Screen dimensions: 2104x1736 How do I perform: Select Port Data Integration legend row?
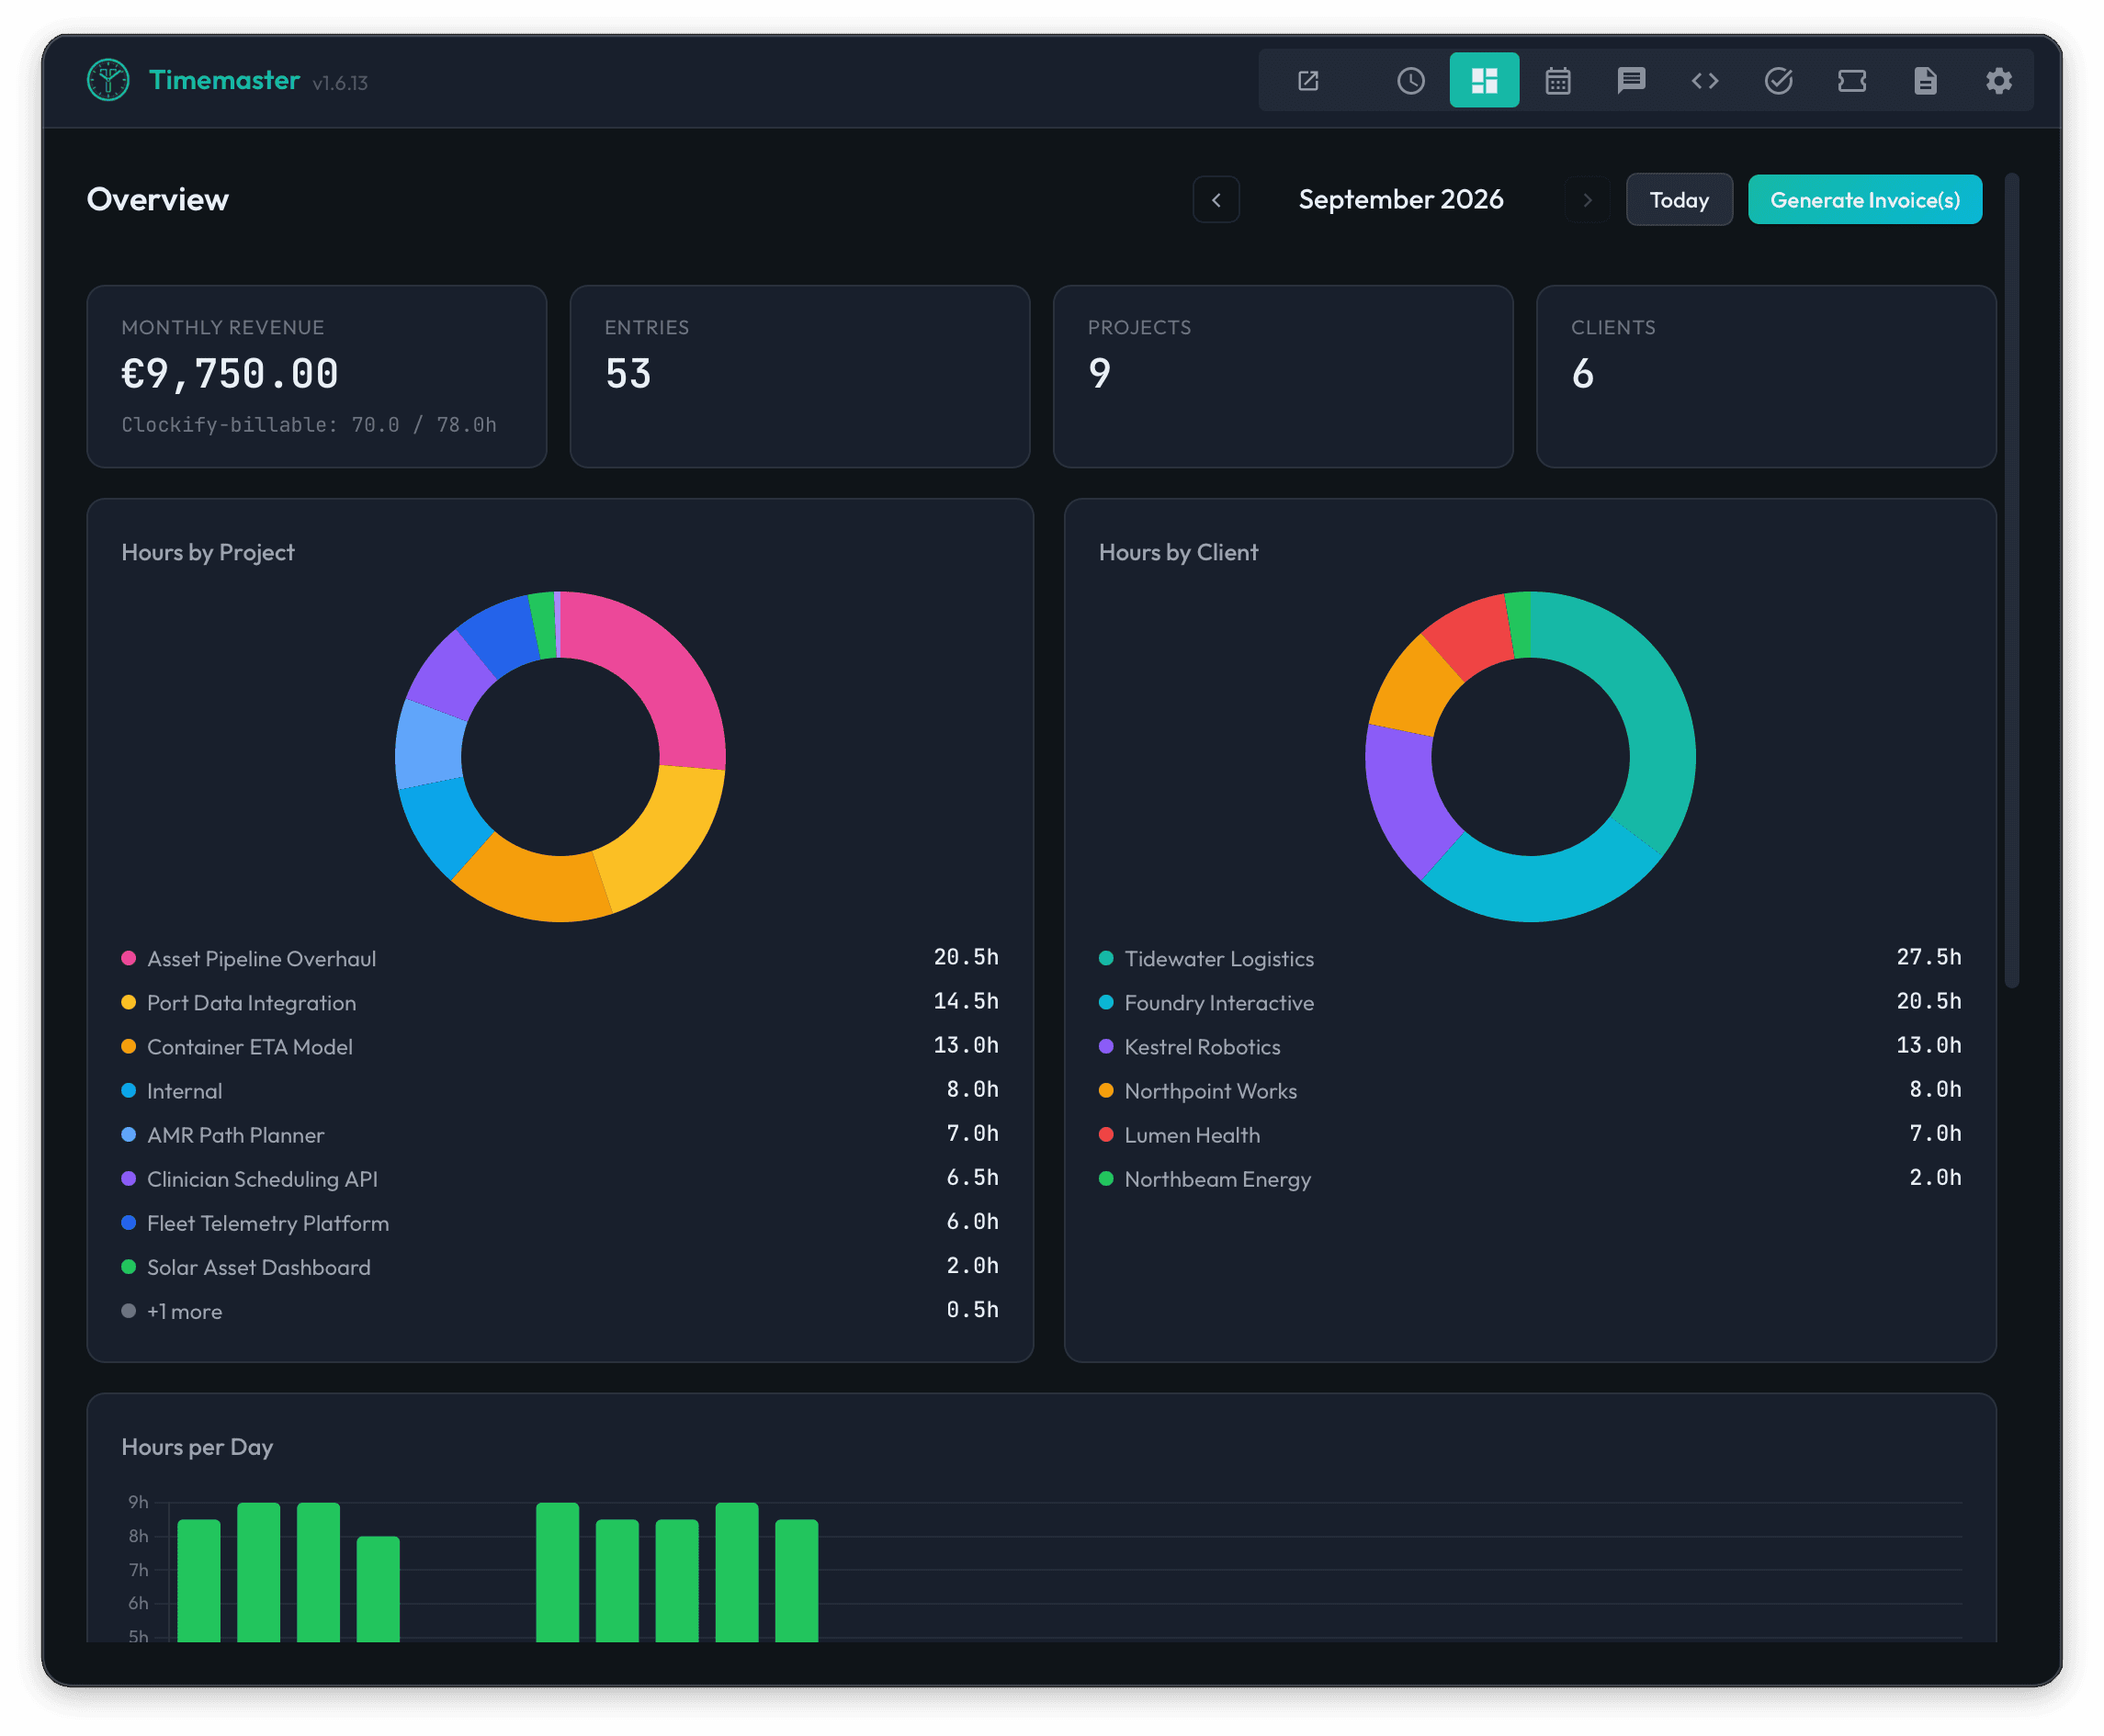560,1002
